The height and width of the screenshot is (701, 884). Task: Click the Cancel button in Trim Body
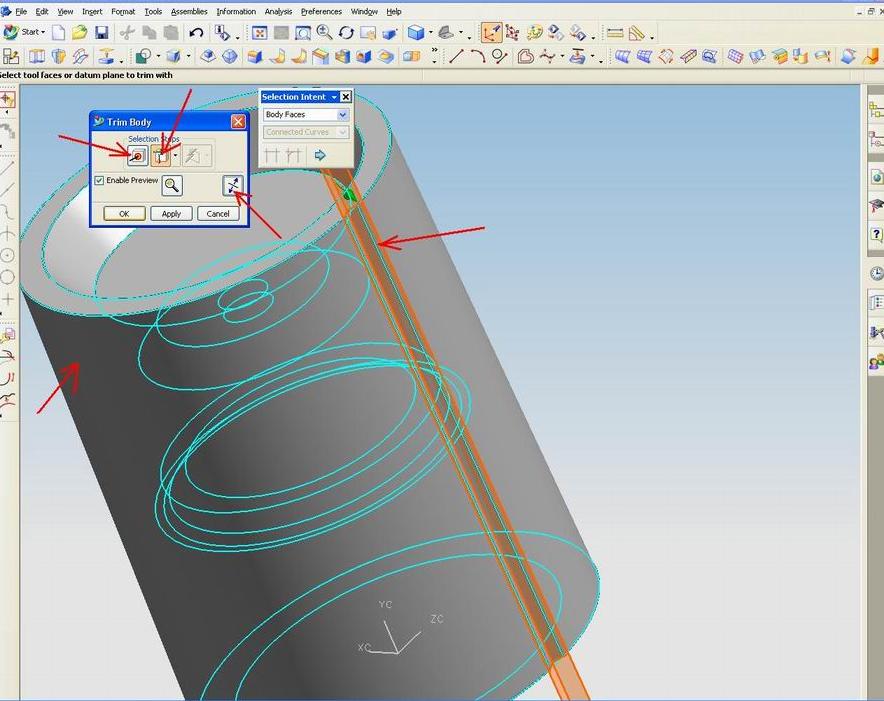(x=218, y=213)
